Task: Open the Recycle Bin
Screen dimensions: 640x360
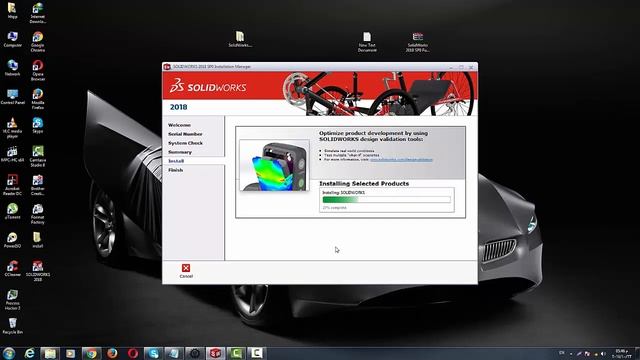Action: pyautogui.click(x=12, y=326)
